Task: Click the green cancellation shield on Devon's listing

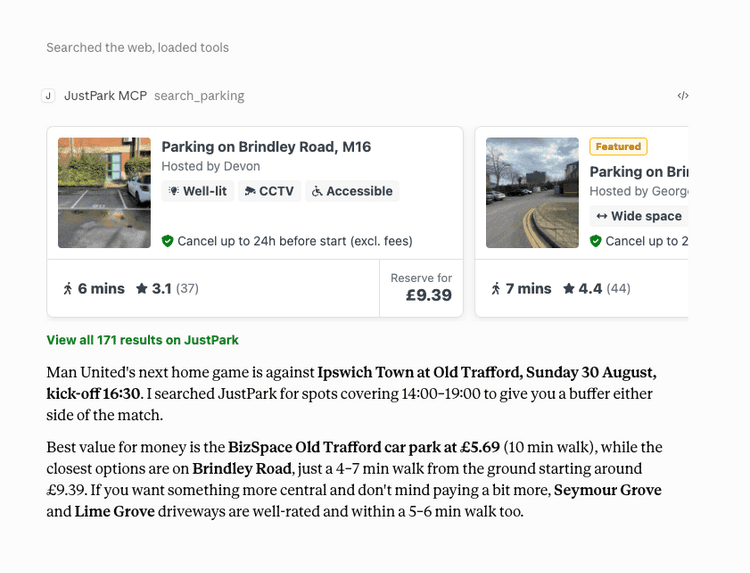Action: [x=167, y=241]
